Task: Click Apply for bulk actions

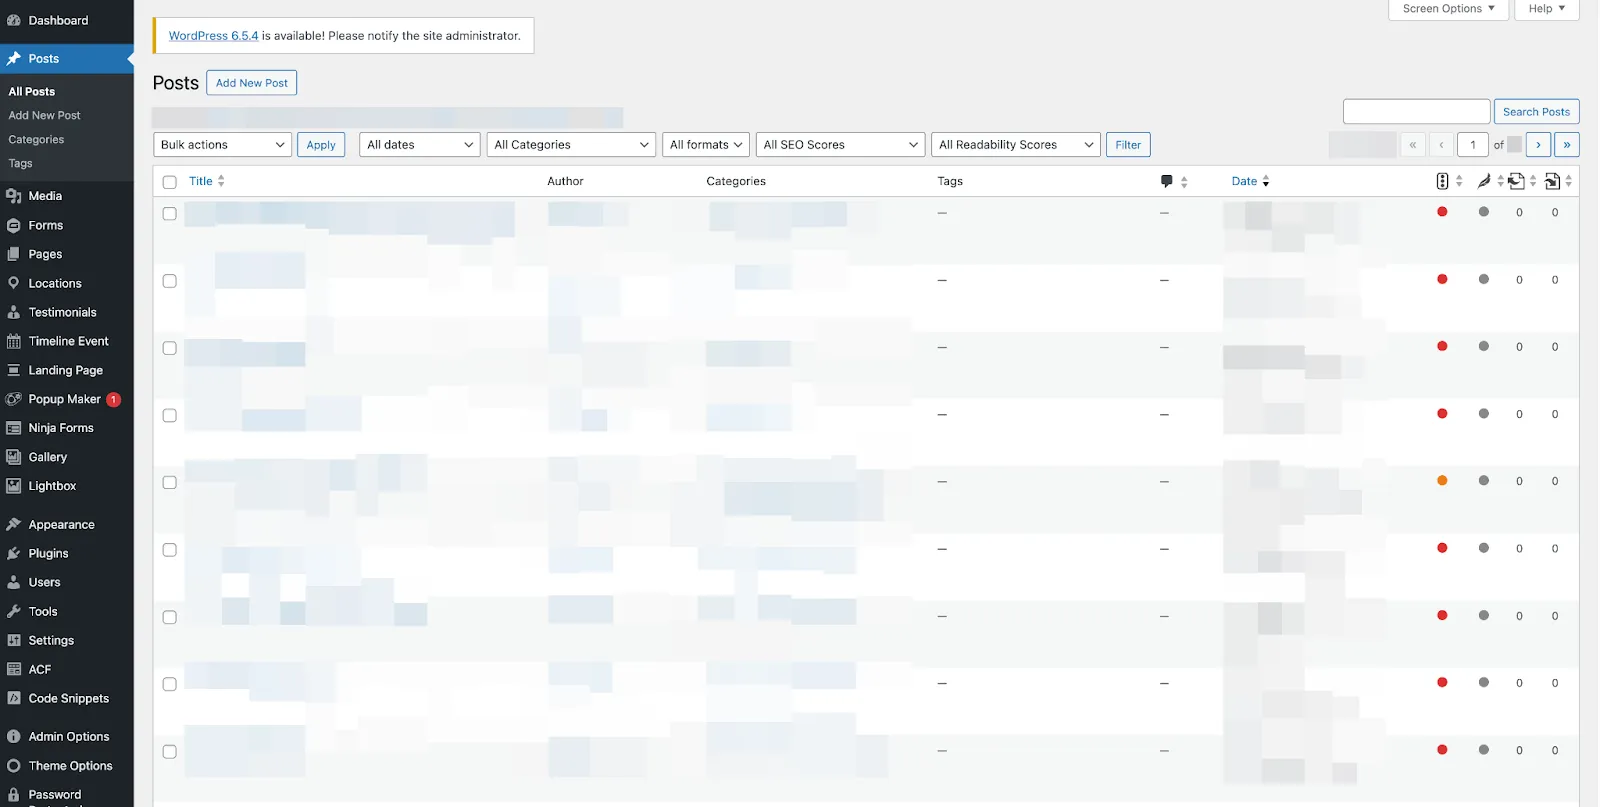Action: click(x=321, y=145)
